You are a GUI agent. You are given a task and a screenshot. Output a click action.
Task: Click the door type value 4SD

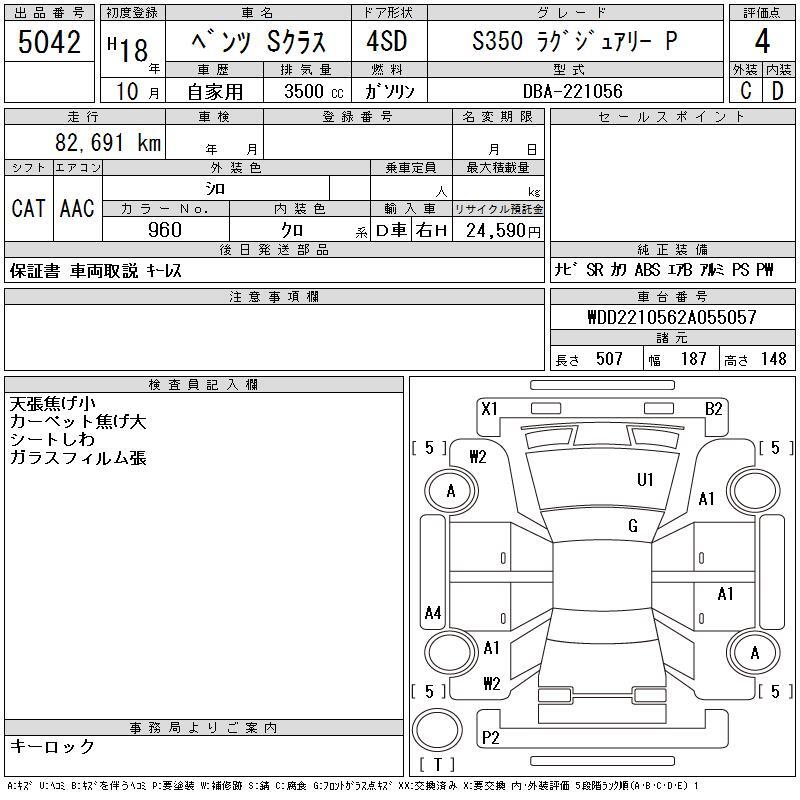pos(387,41)
